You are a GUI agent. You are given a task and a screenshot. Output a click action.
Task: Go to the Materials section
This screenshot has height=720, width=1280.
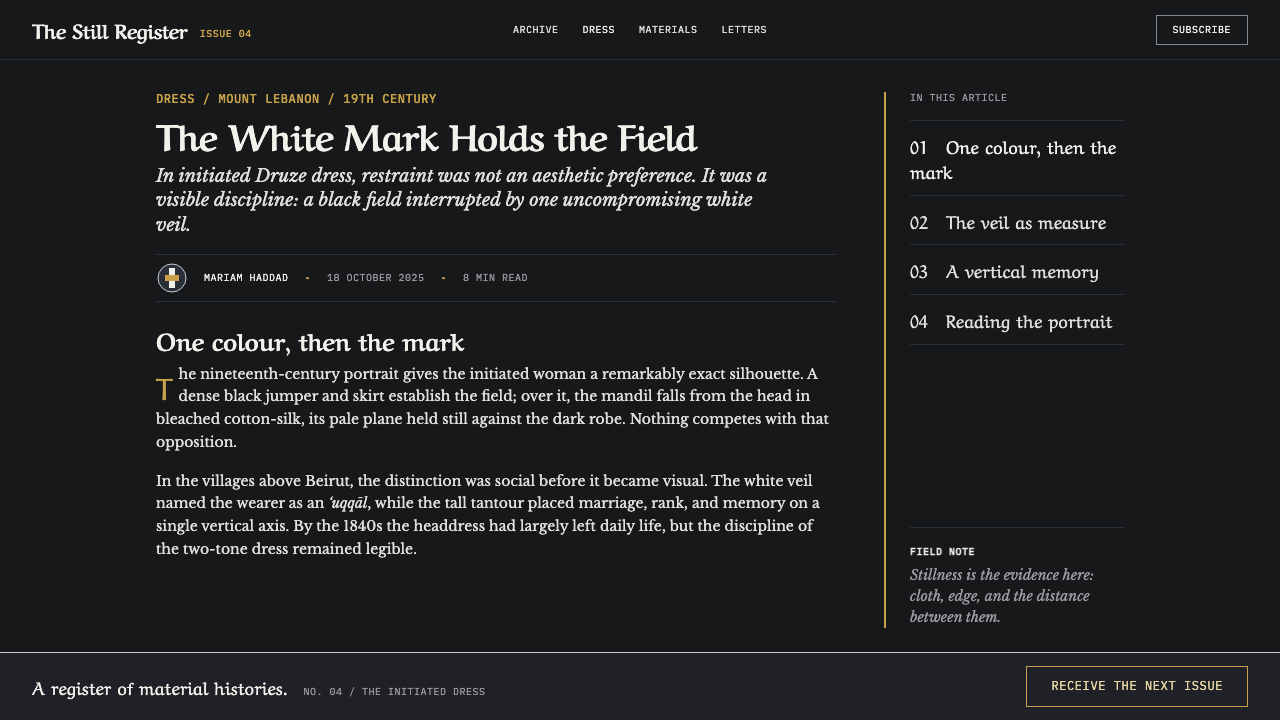[668, 30]
